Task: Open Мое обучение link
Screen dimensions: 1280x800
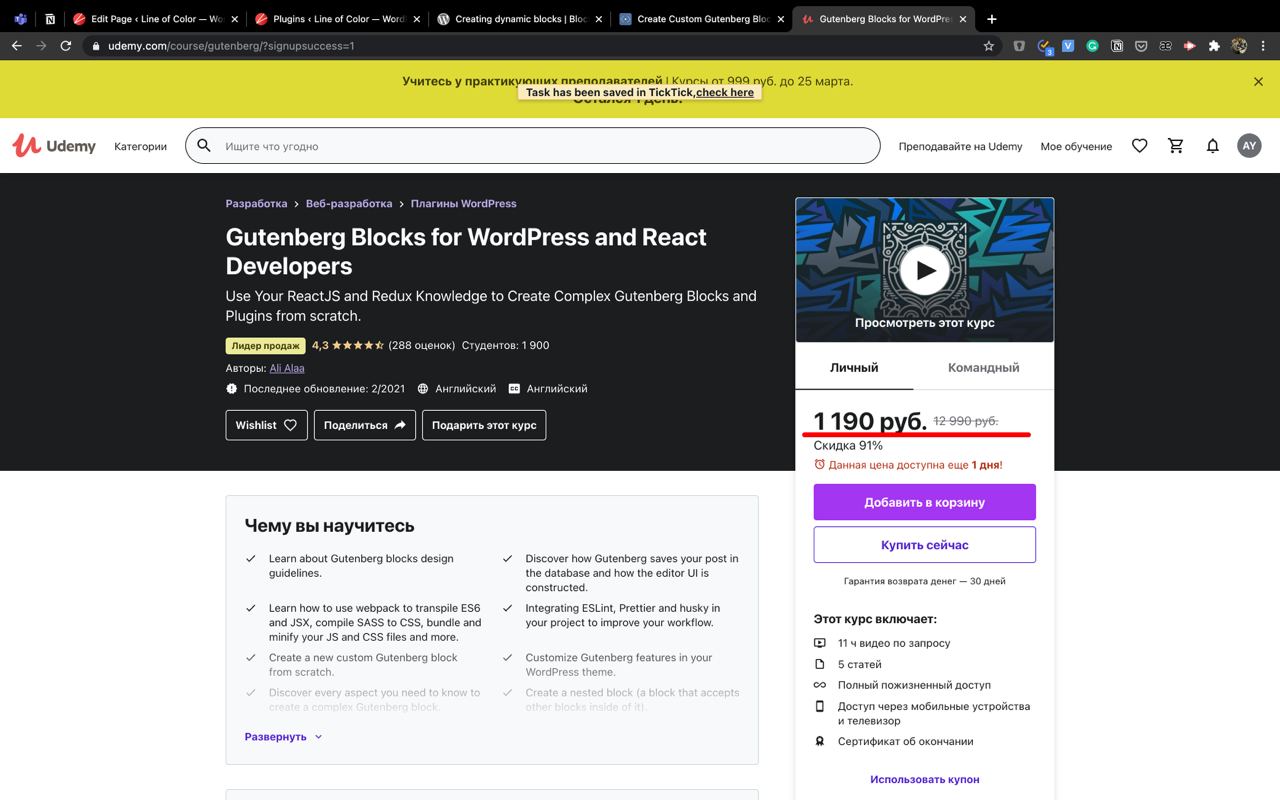Action: click(1076, 146)
